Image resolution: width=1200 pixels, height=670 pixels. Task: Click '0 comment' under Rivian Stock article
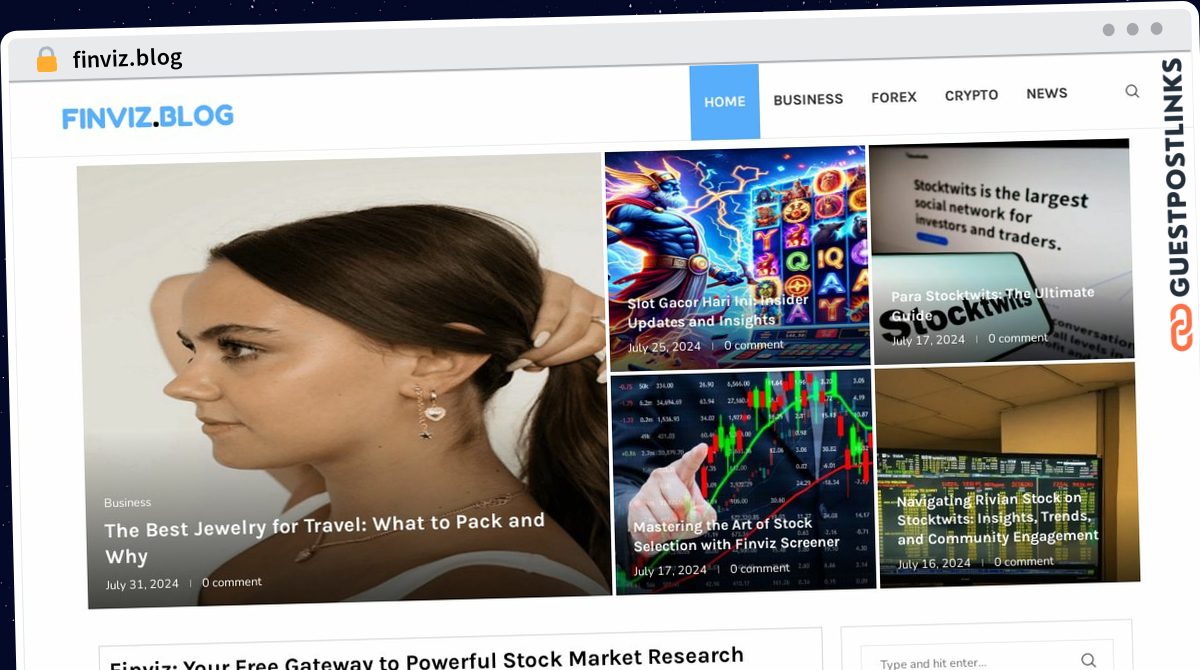(1024, 562)
